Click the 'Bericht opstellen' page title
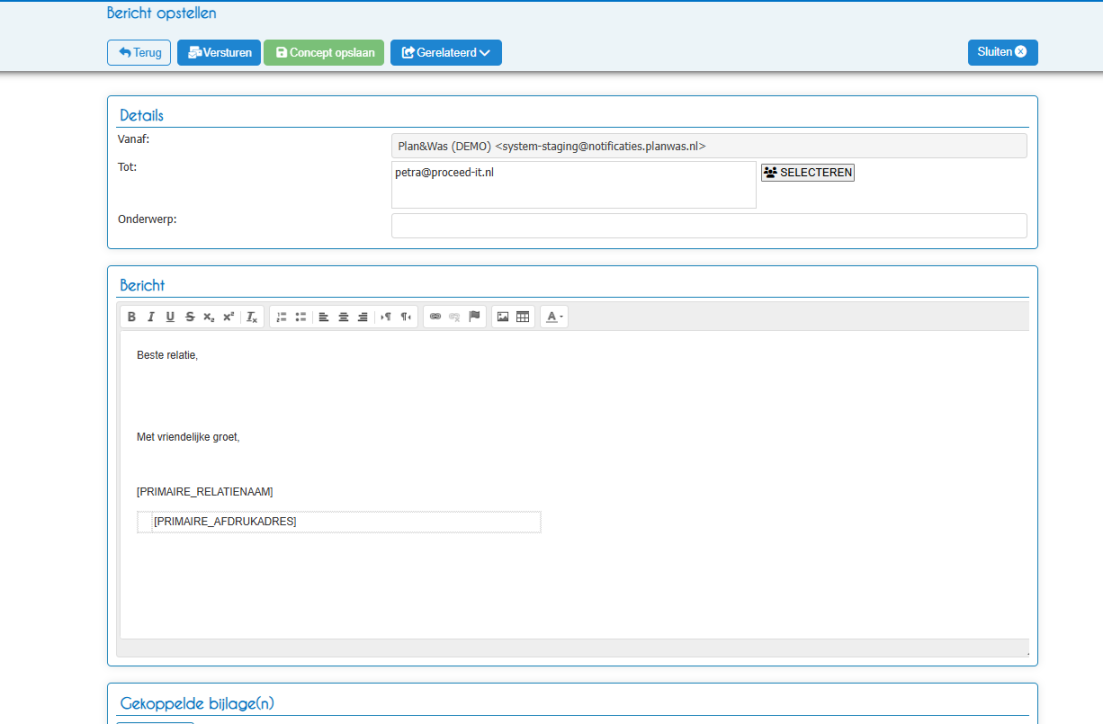Screen dimensions: 1103x724 (x=162, y=13)
